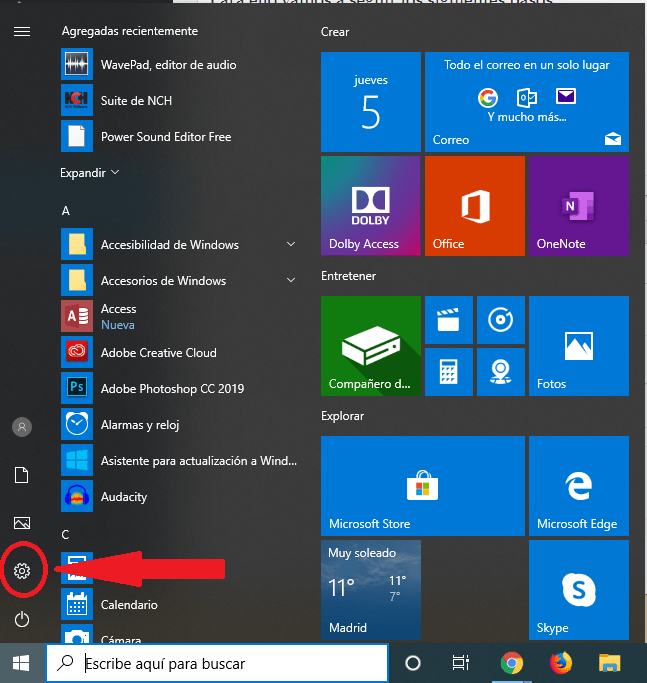647x683 pixels.
Task: Open the Documents sidebar icon
Action: pos(22,475)
